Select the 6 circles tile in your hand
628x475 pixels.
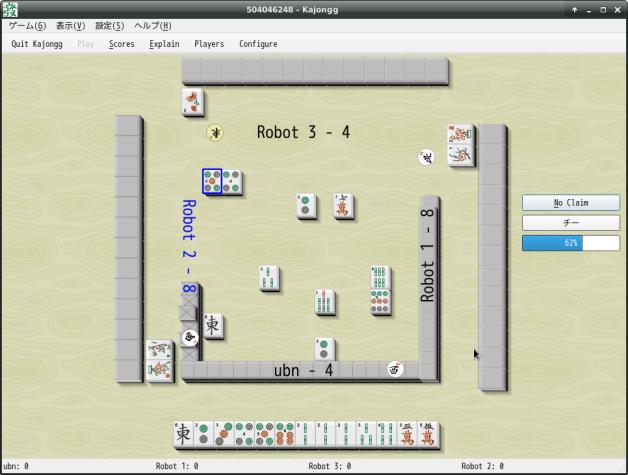pyautogui.click(x=286, y=434)
